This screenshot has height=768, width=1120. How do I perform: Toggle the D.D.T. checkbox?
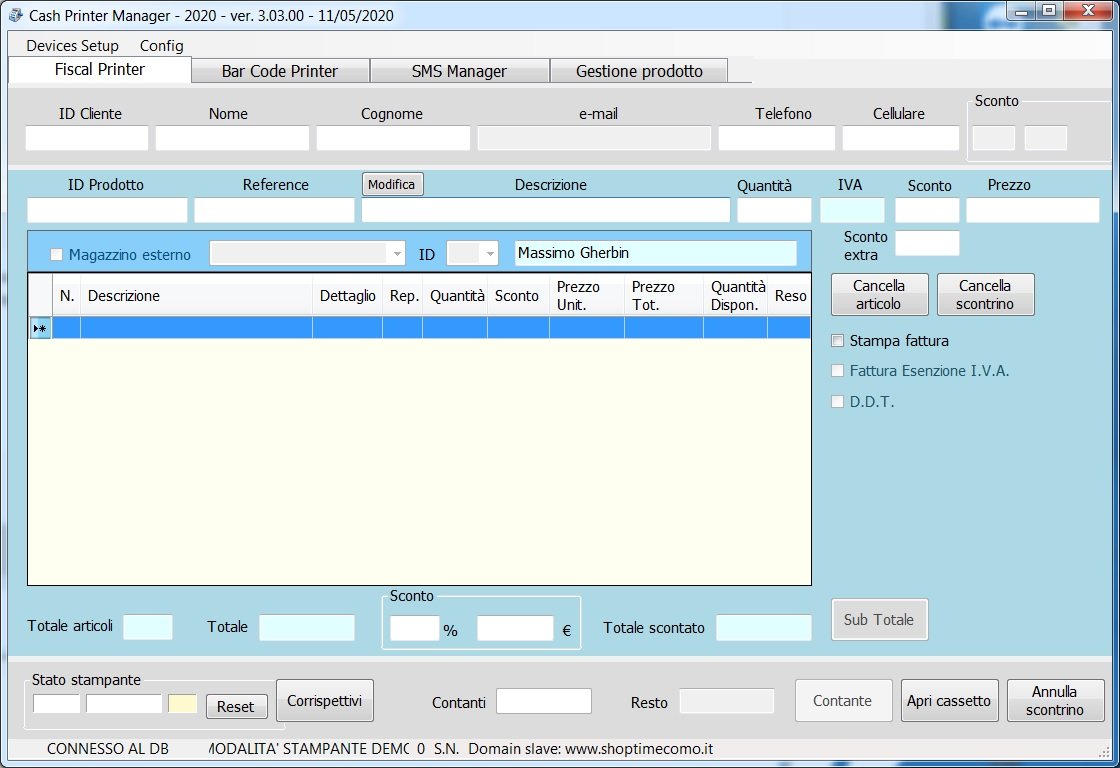pos(838,402)
